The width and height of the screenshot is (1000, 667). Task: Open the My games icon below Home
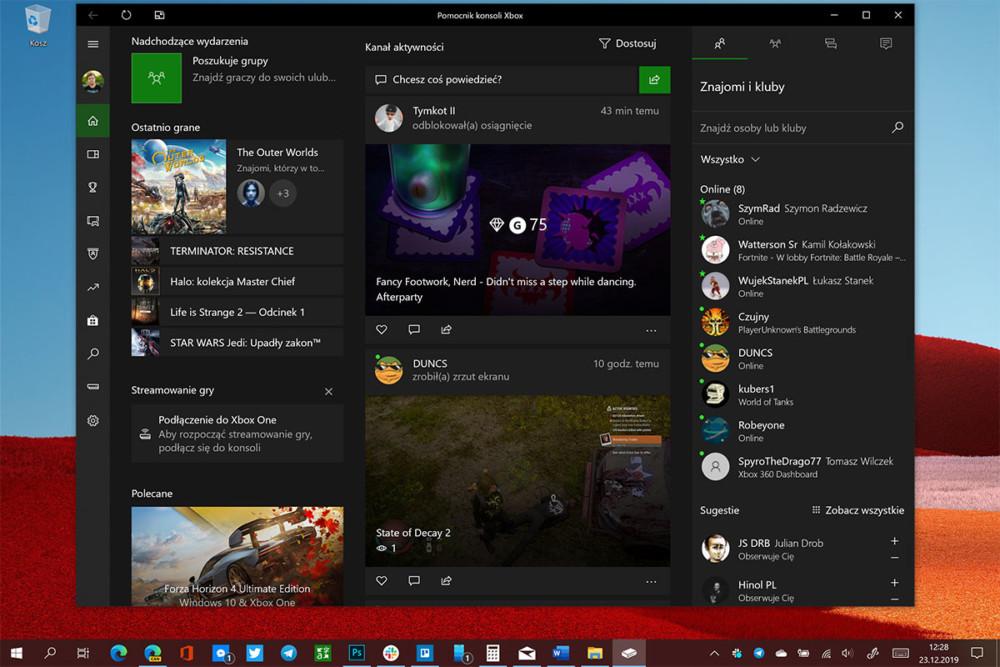[93, 154]
